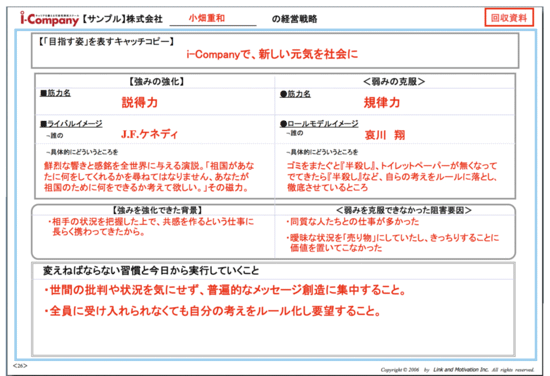Screen dimensions: 550x376
Task: Click the weakness name 規律力
Action: click(x=382, y=102)
